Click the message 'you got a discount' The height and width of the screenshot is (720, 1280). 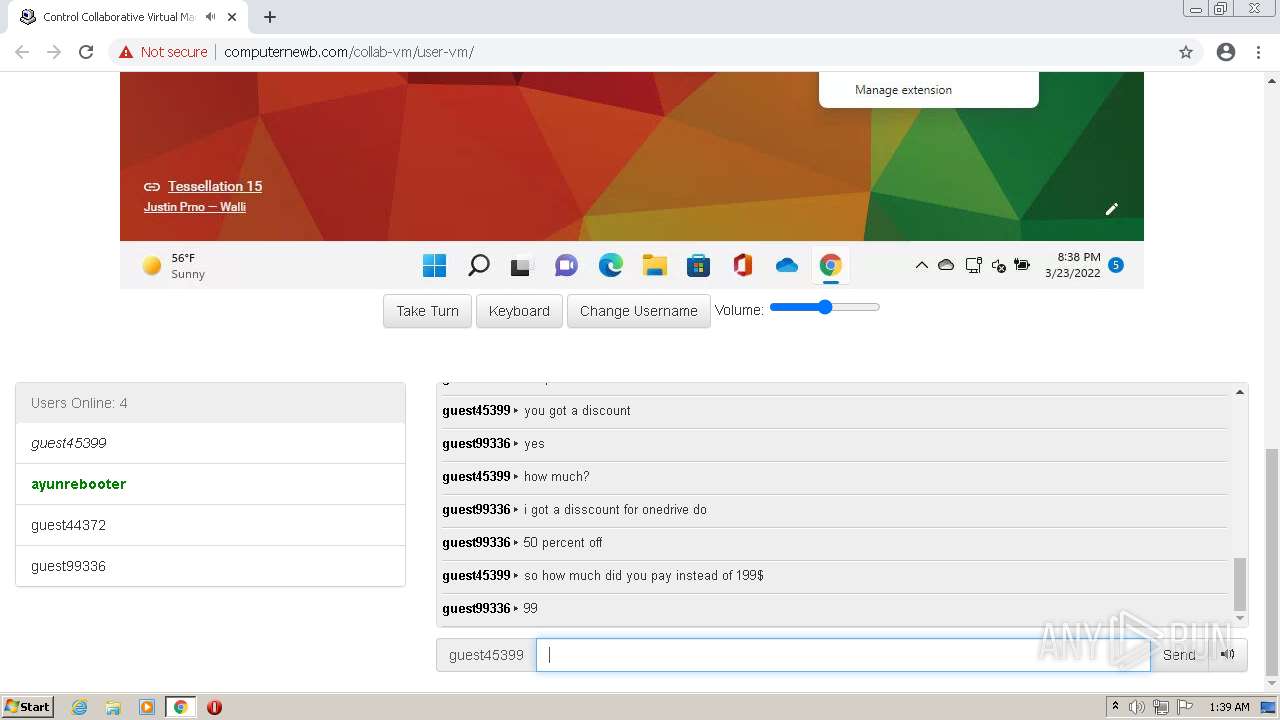577,411
